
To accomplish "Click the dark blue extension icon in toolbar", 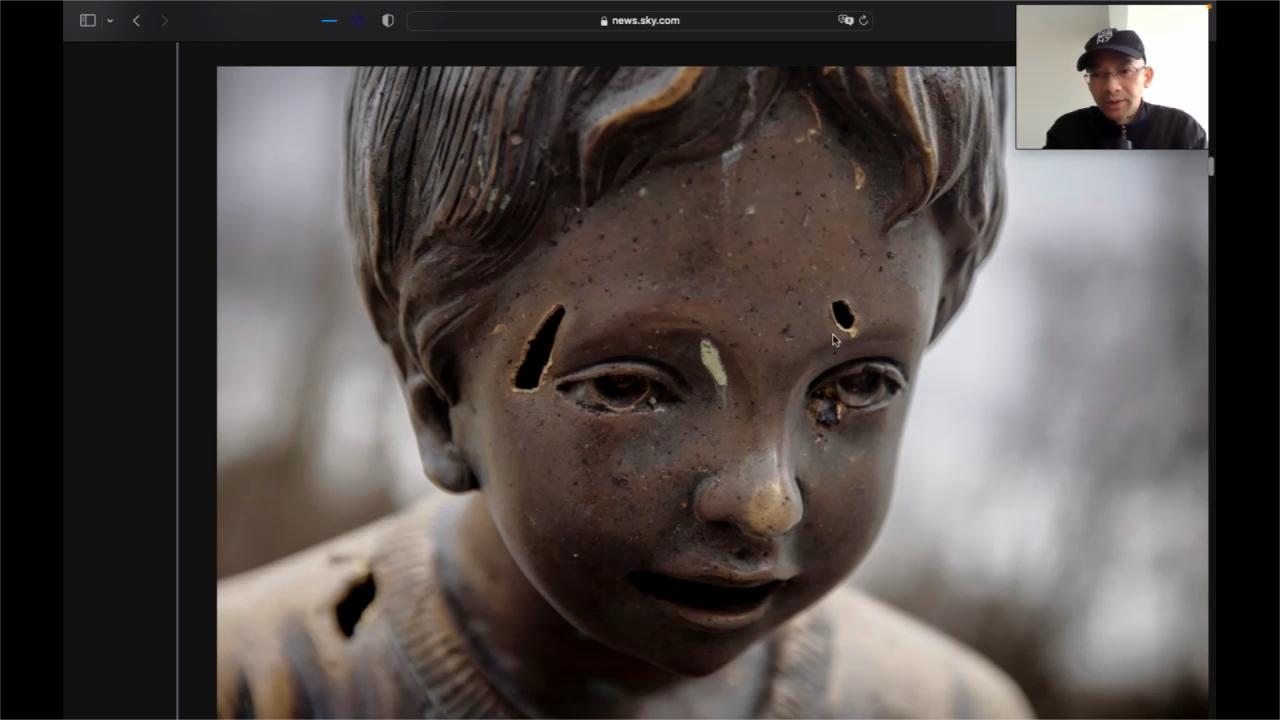I will click(357, 20).
